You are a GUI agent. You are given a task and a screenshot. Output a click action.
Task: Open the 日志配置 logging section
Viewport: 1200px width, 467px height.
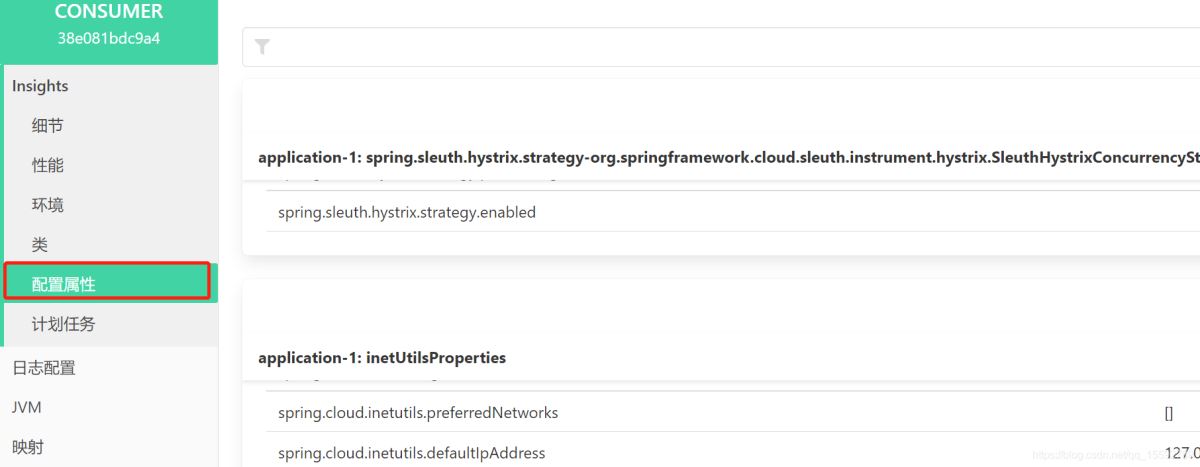(x=44, y=367)
